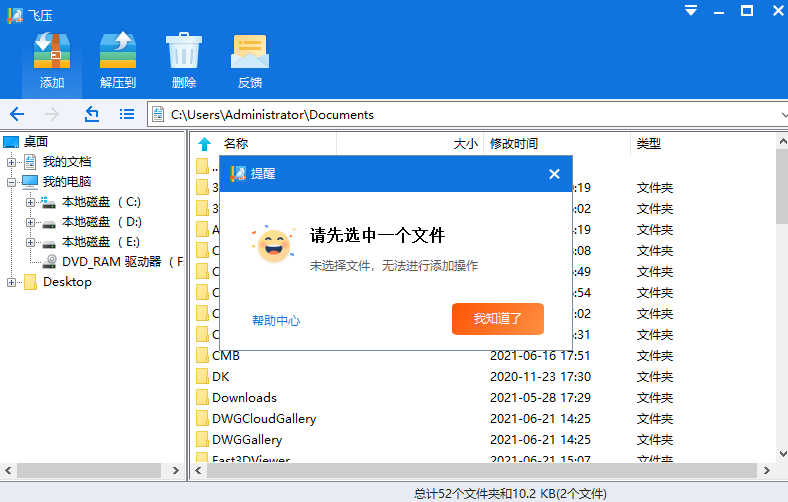Screen dimensions: 788x502
Task: Sort by the 类型 column header
Action: coord(648,144)
